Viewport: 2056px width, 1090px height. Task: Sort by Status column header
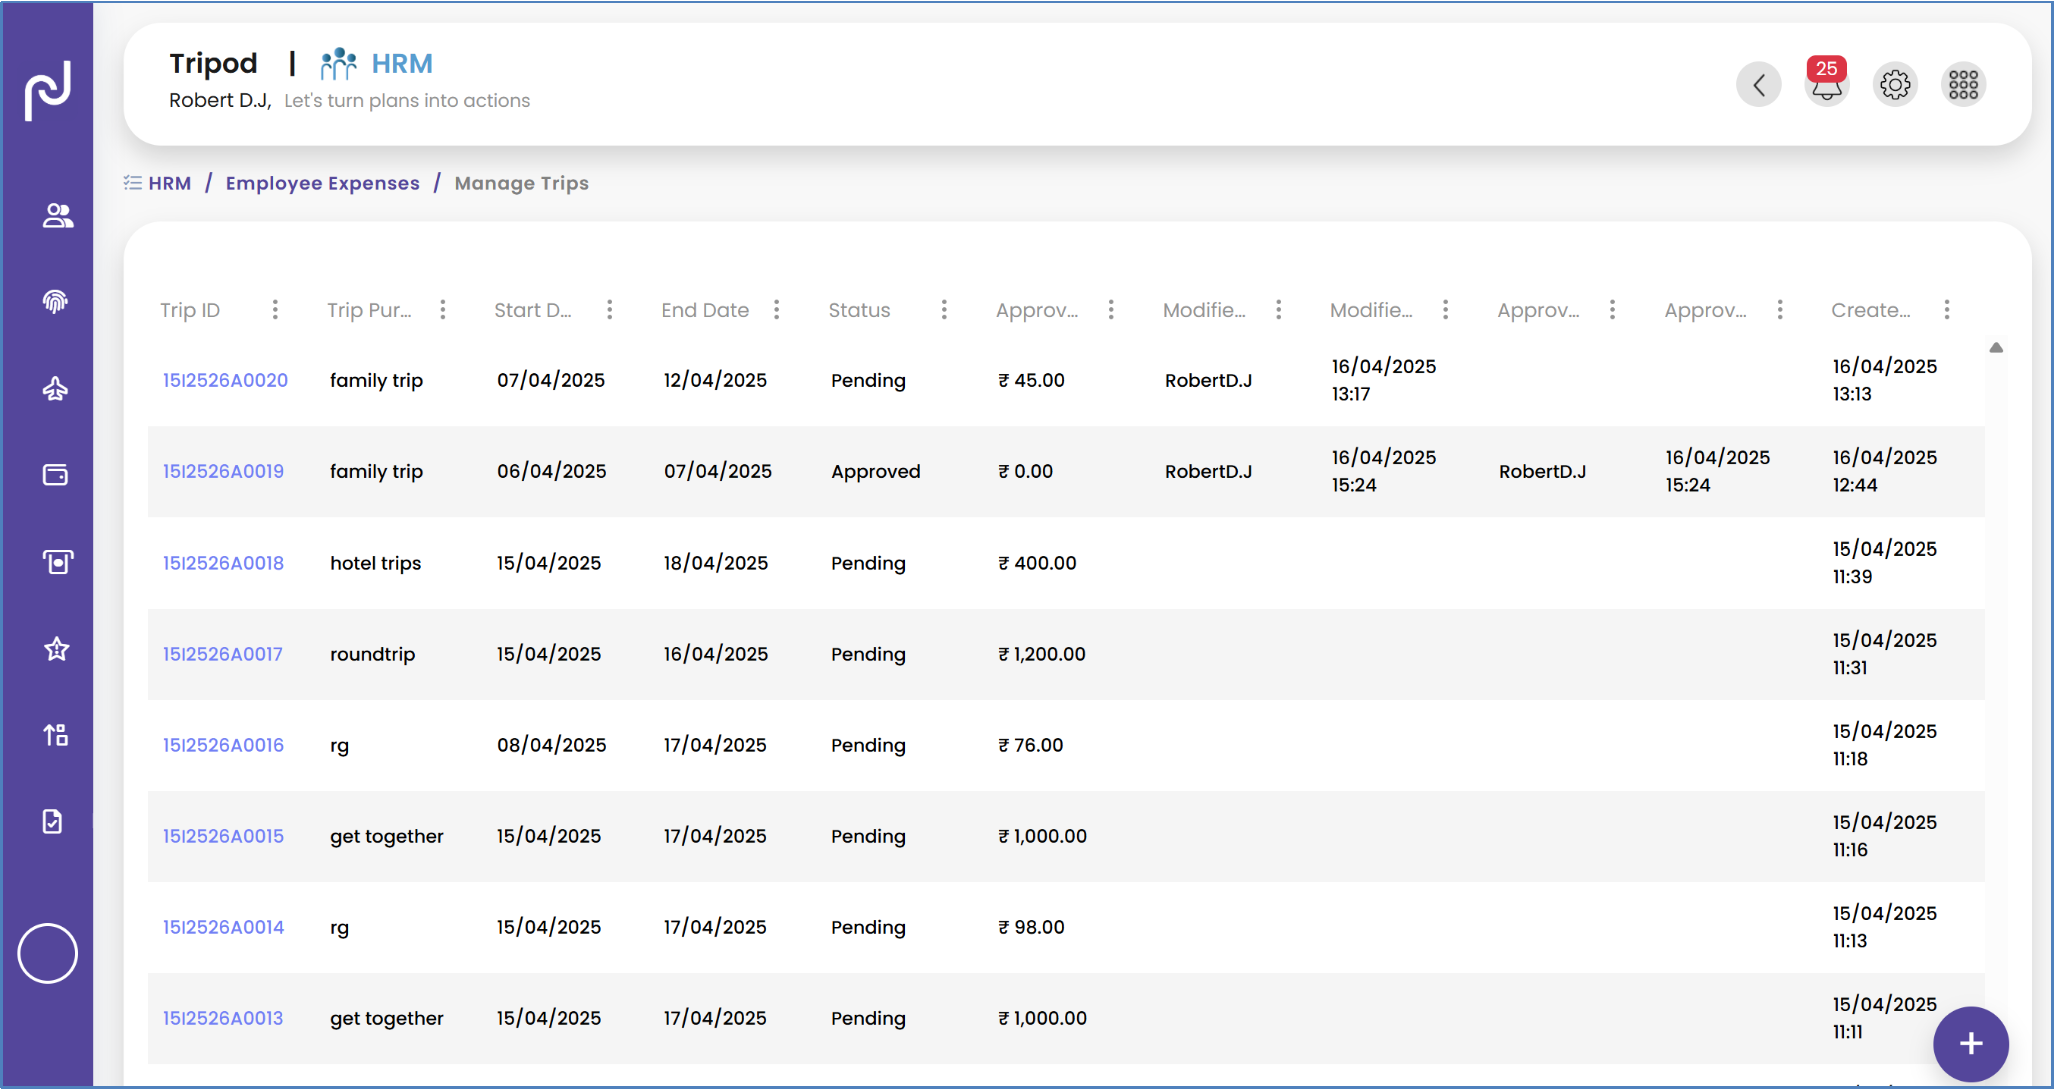point(859,310)
